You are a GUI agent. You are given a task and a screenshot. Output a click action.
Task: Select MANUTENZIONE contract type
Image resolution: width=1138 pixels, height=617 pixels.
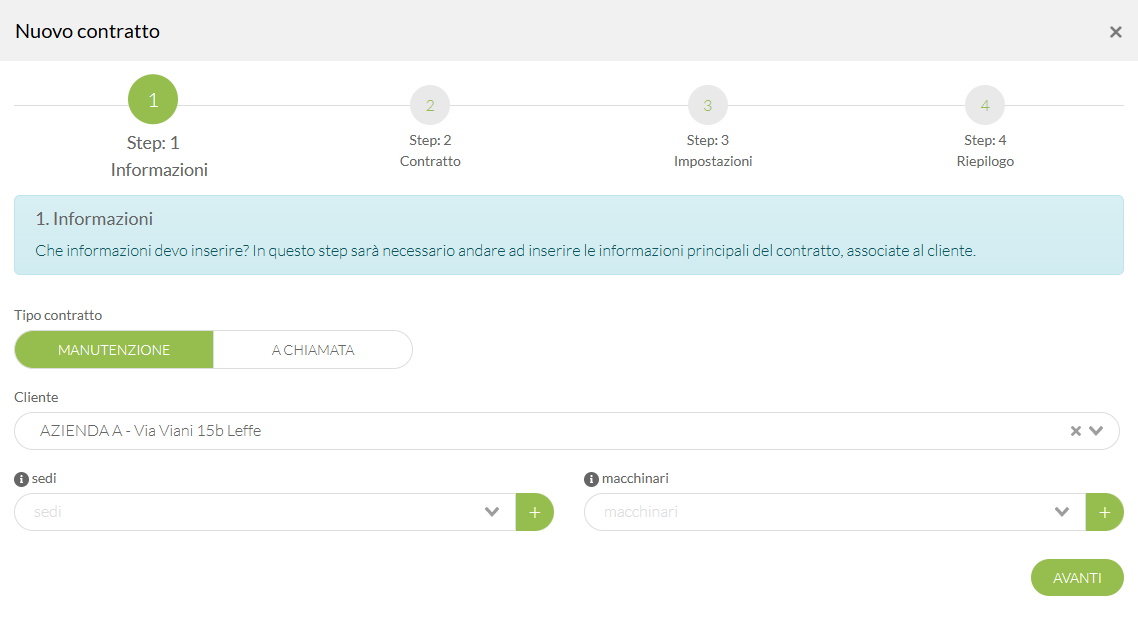pyautogui.click(x=114, y=350)
